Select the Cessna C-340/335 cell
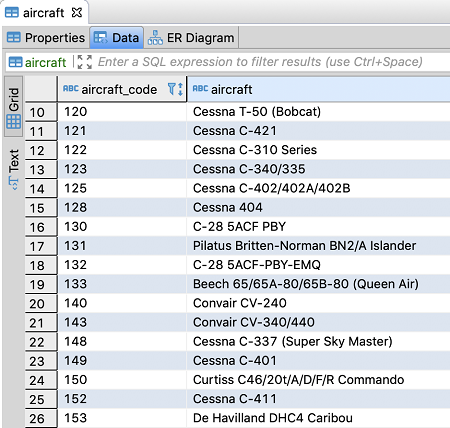 click(x=318, y=169)
